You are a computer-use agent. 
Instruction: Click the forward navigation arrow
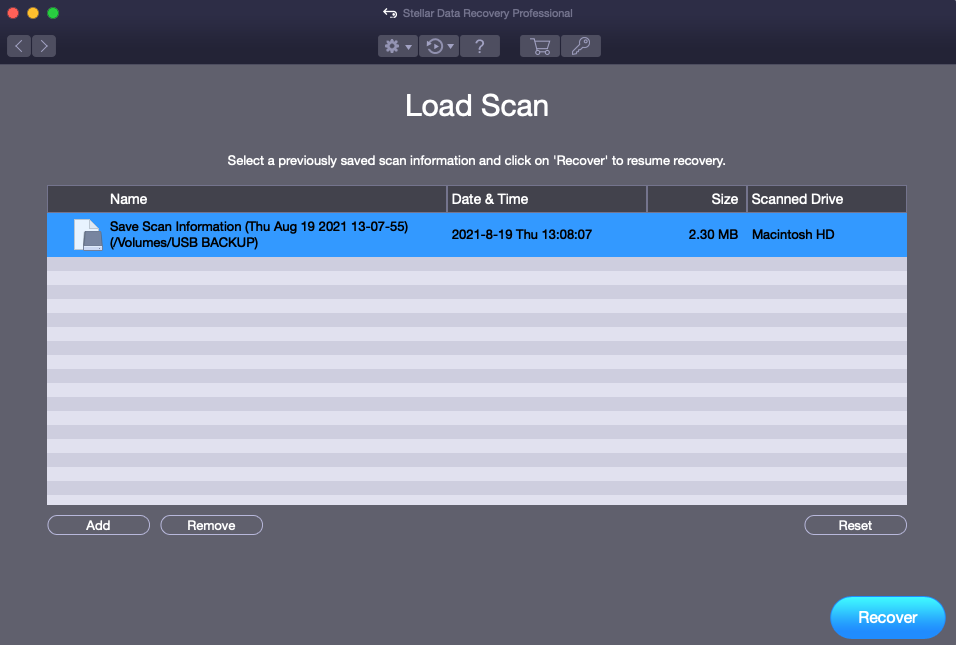[x=44, y=46]
